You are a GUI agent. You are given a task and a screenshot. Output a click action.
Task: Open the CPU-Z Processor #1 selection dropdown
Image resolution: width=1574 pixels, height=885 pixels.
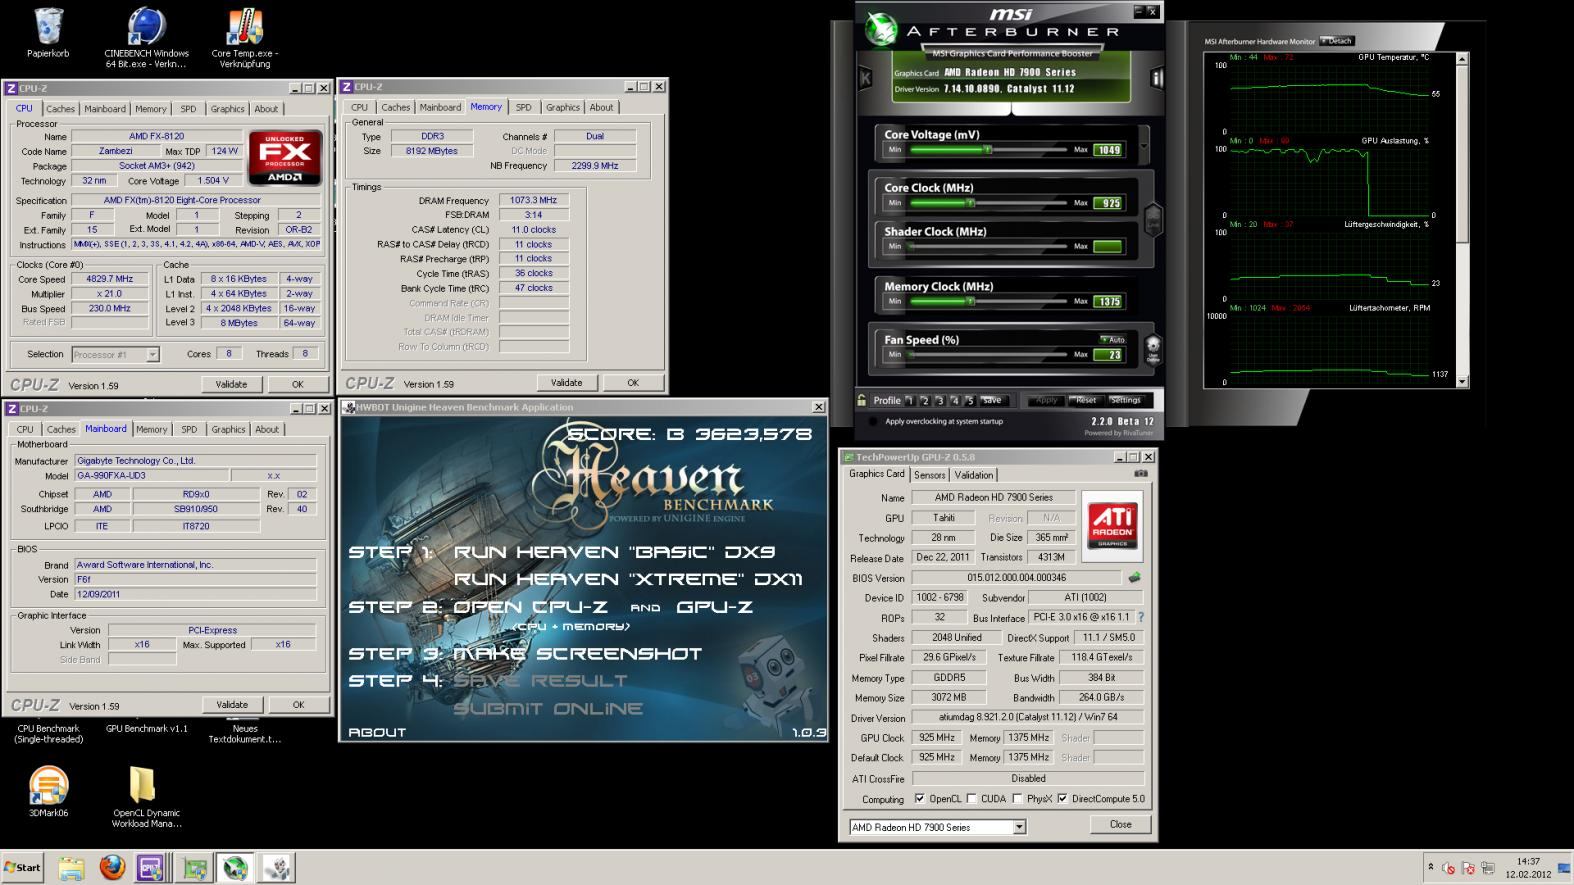tap(152, 354)
